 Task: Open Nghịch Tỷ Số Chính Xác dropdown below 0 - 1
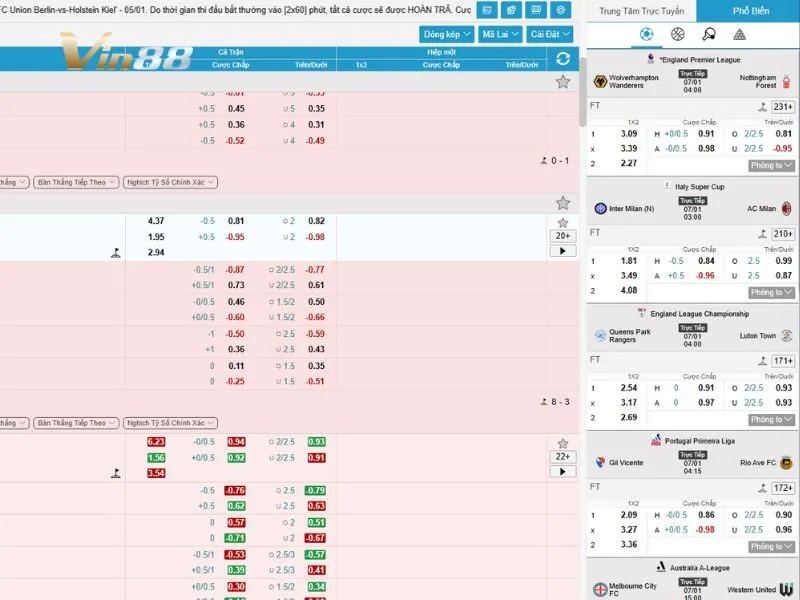[x=170, y=182]
